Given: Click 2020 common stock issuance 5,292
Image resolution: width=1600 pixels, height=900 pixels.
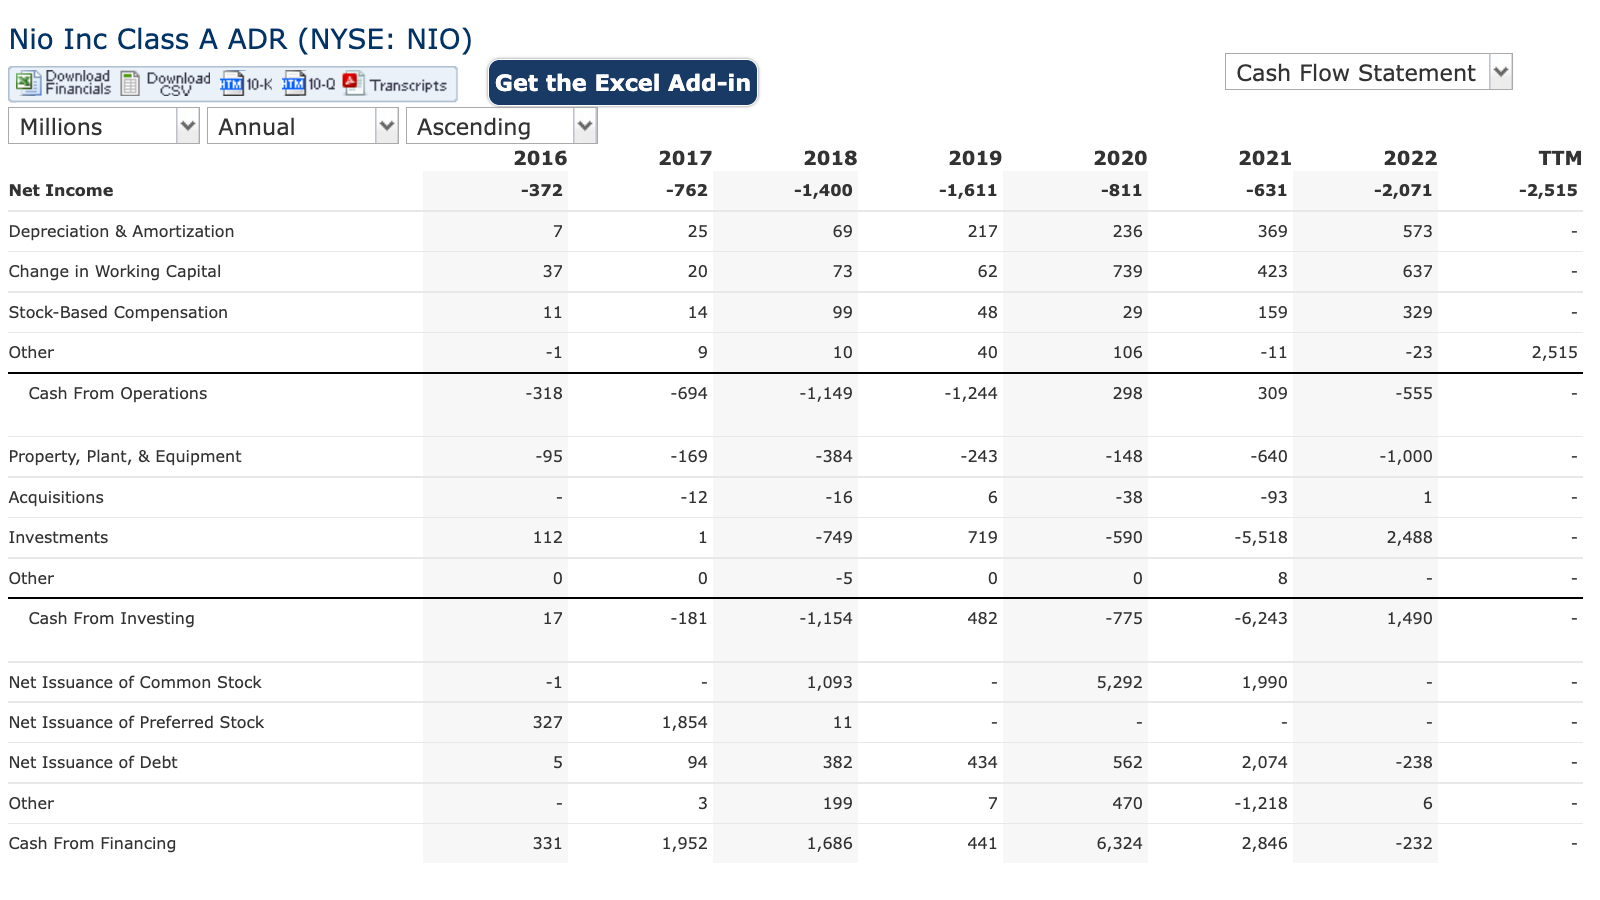Looking at the screenshot, I should tap(1119, 682).
